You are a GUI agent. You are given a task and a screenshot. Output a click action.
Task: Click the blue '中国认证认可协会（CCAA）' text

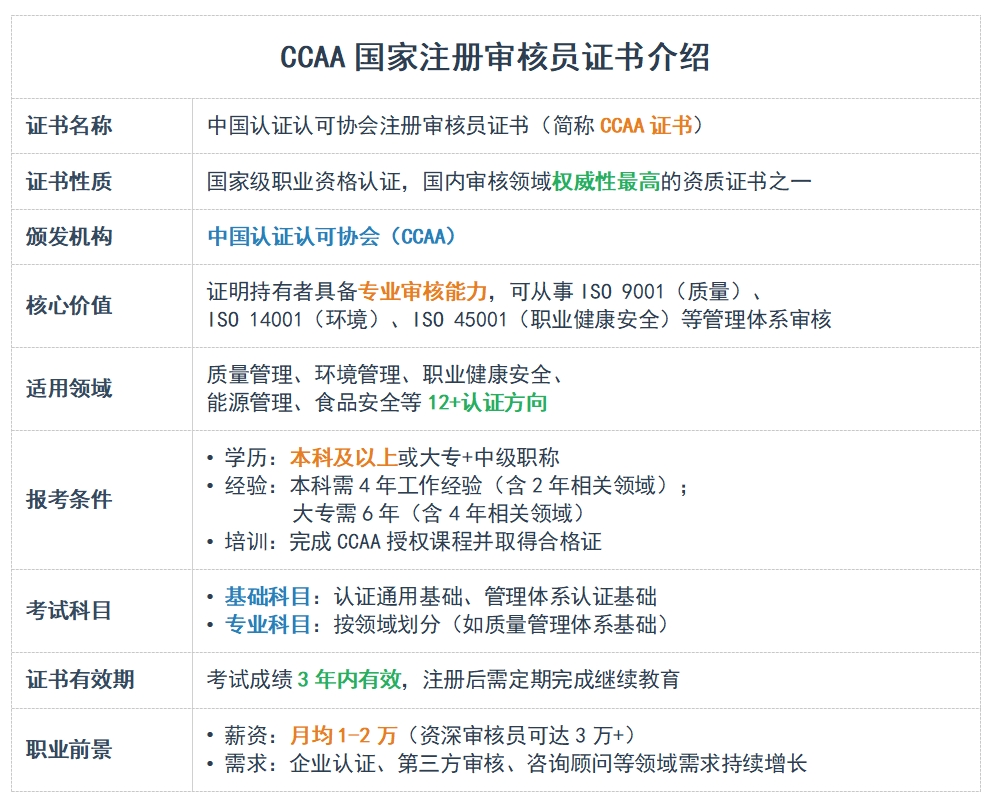click(332, 236)
